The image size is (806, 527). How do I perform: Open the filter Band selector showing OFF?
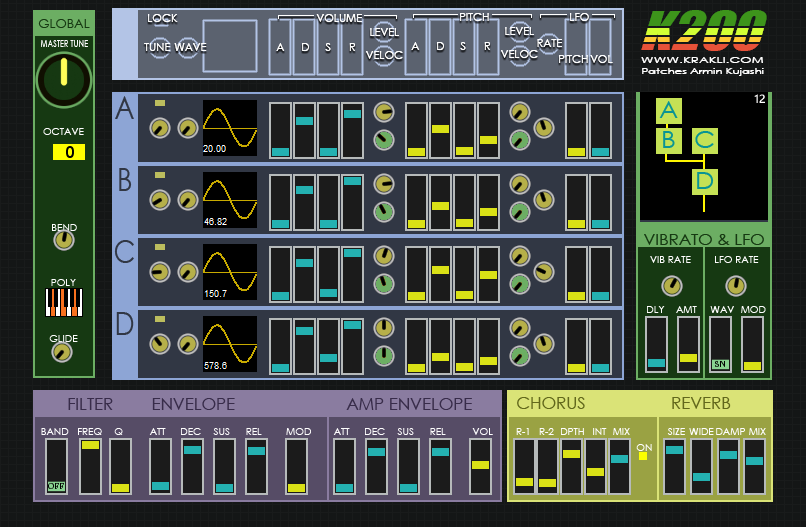pos(56,466)
